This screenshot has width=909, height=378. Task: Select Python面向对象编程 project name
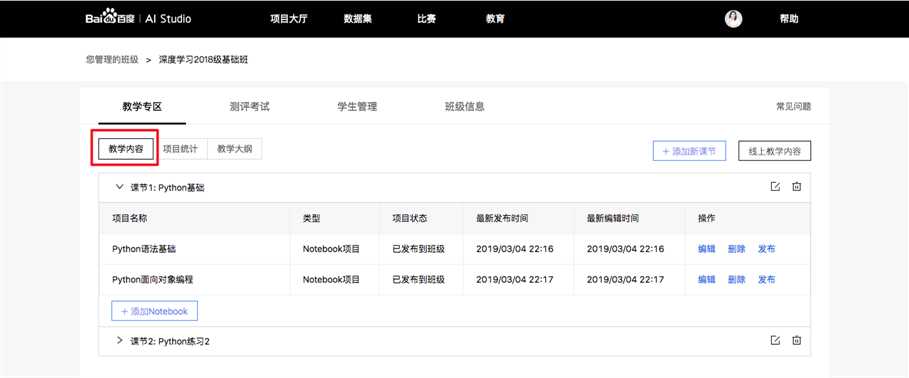coord(152,279)
